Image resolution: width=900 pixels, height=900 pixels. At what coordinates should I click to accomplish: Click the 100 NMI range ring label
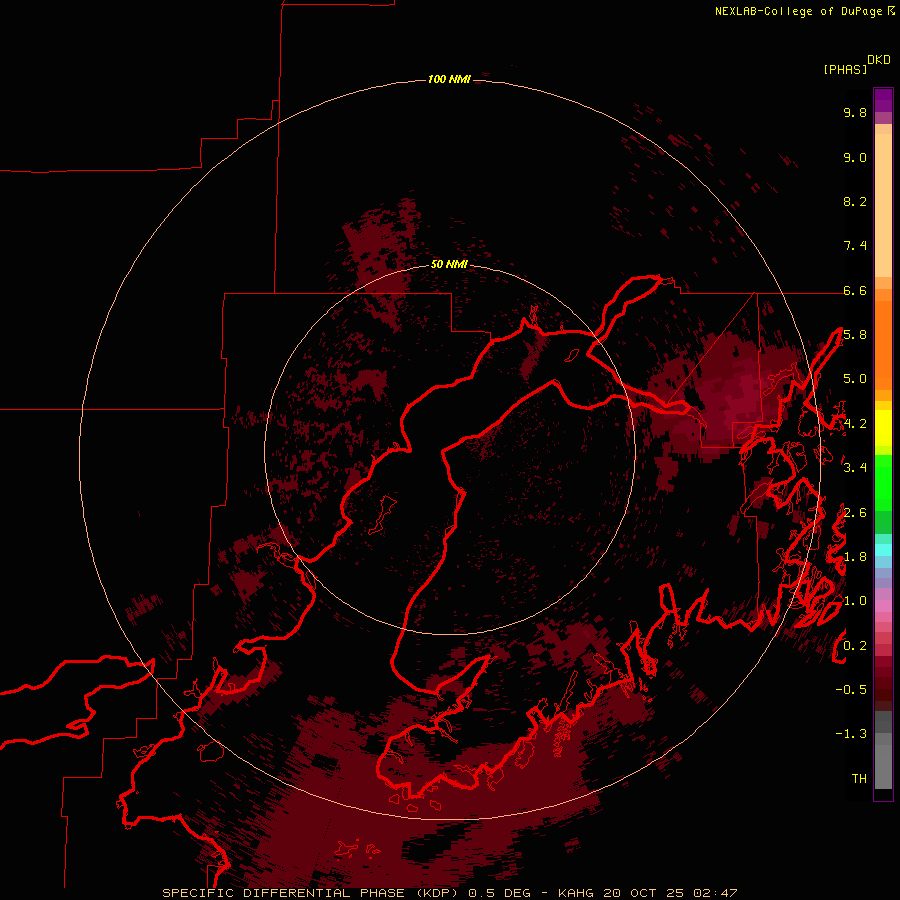click(449, 79)
